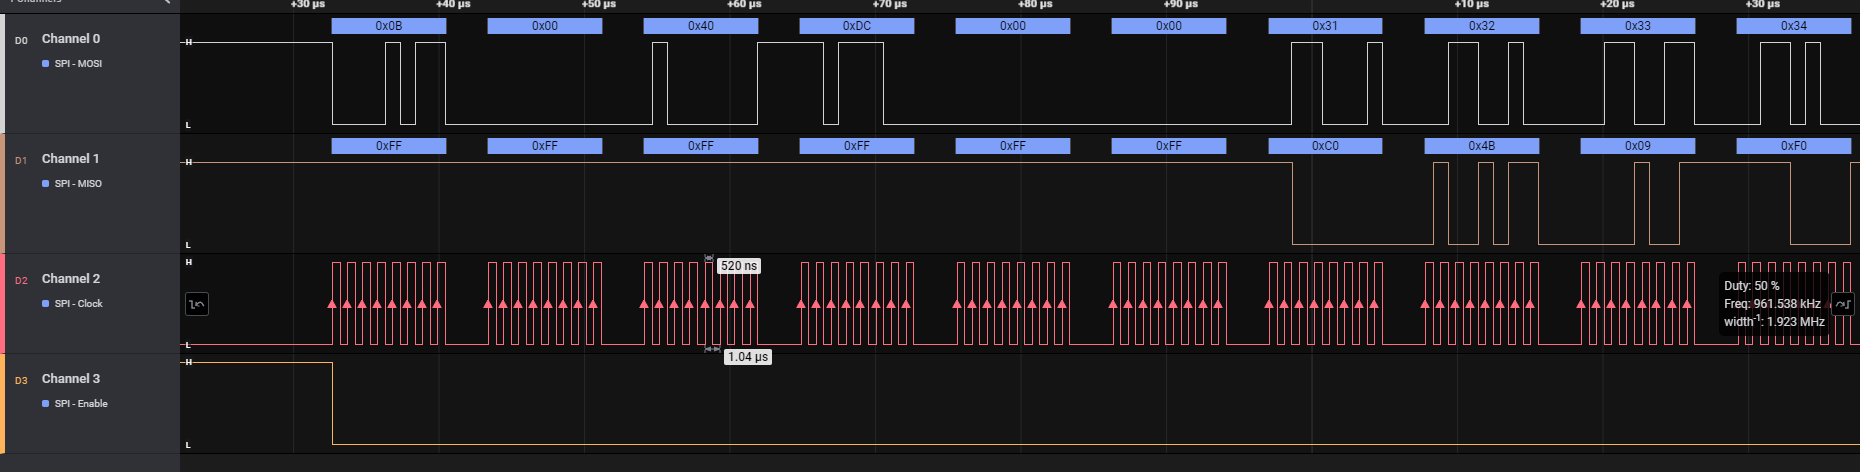This screenshot has height=472, width=1860.
Task: Select the Channel 2 name label
Action: coord(71,279)
